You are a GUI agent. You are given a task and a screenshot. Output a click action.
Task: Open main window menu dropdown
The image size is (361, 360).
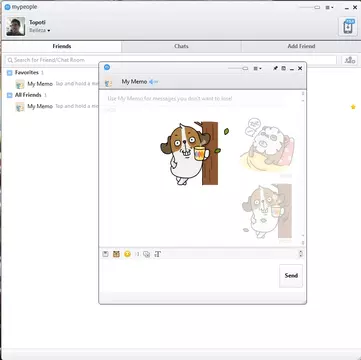tap(329, 7)
